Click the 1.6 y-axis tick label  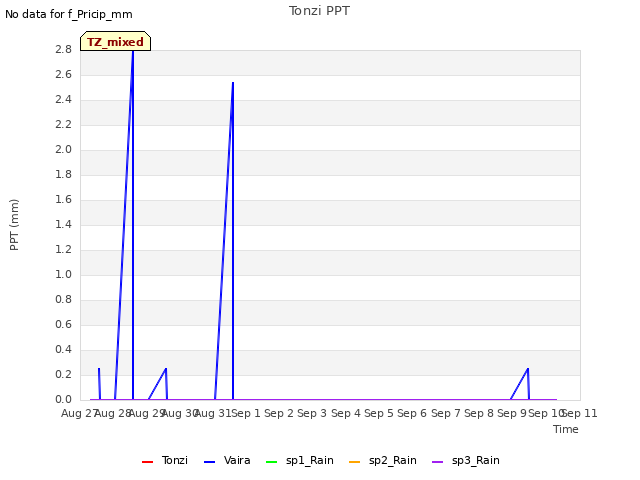point(63,199)
